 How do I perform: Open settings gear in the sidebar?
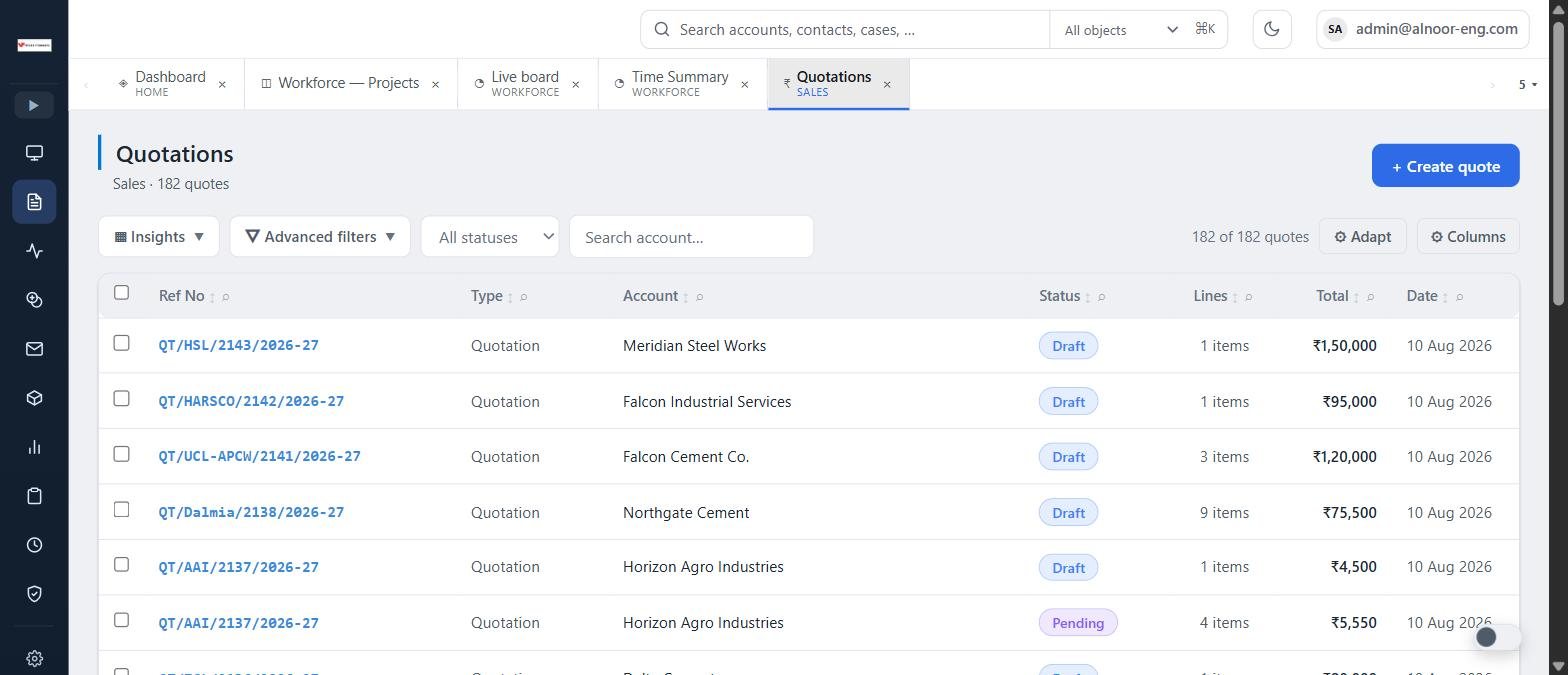coord(34,658)
